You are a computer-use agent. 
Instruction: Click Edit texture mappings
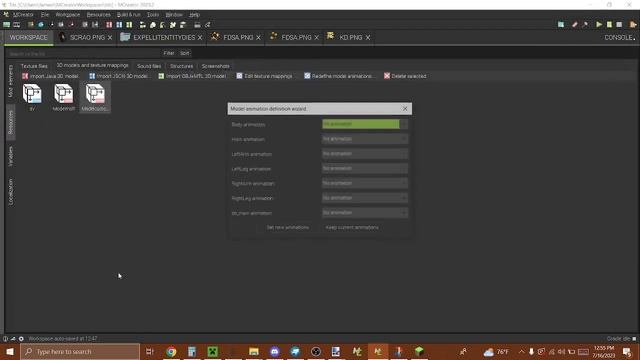pos(264,76)
